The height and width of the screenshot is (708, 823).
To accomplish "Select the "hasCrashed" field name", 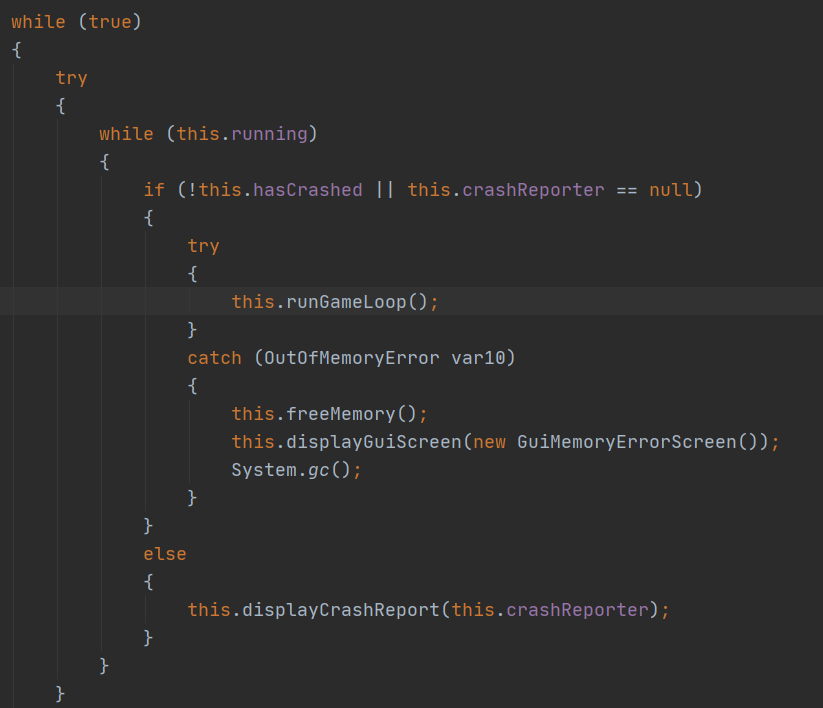I will tap(308, 190).
